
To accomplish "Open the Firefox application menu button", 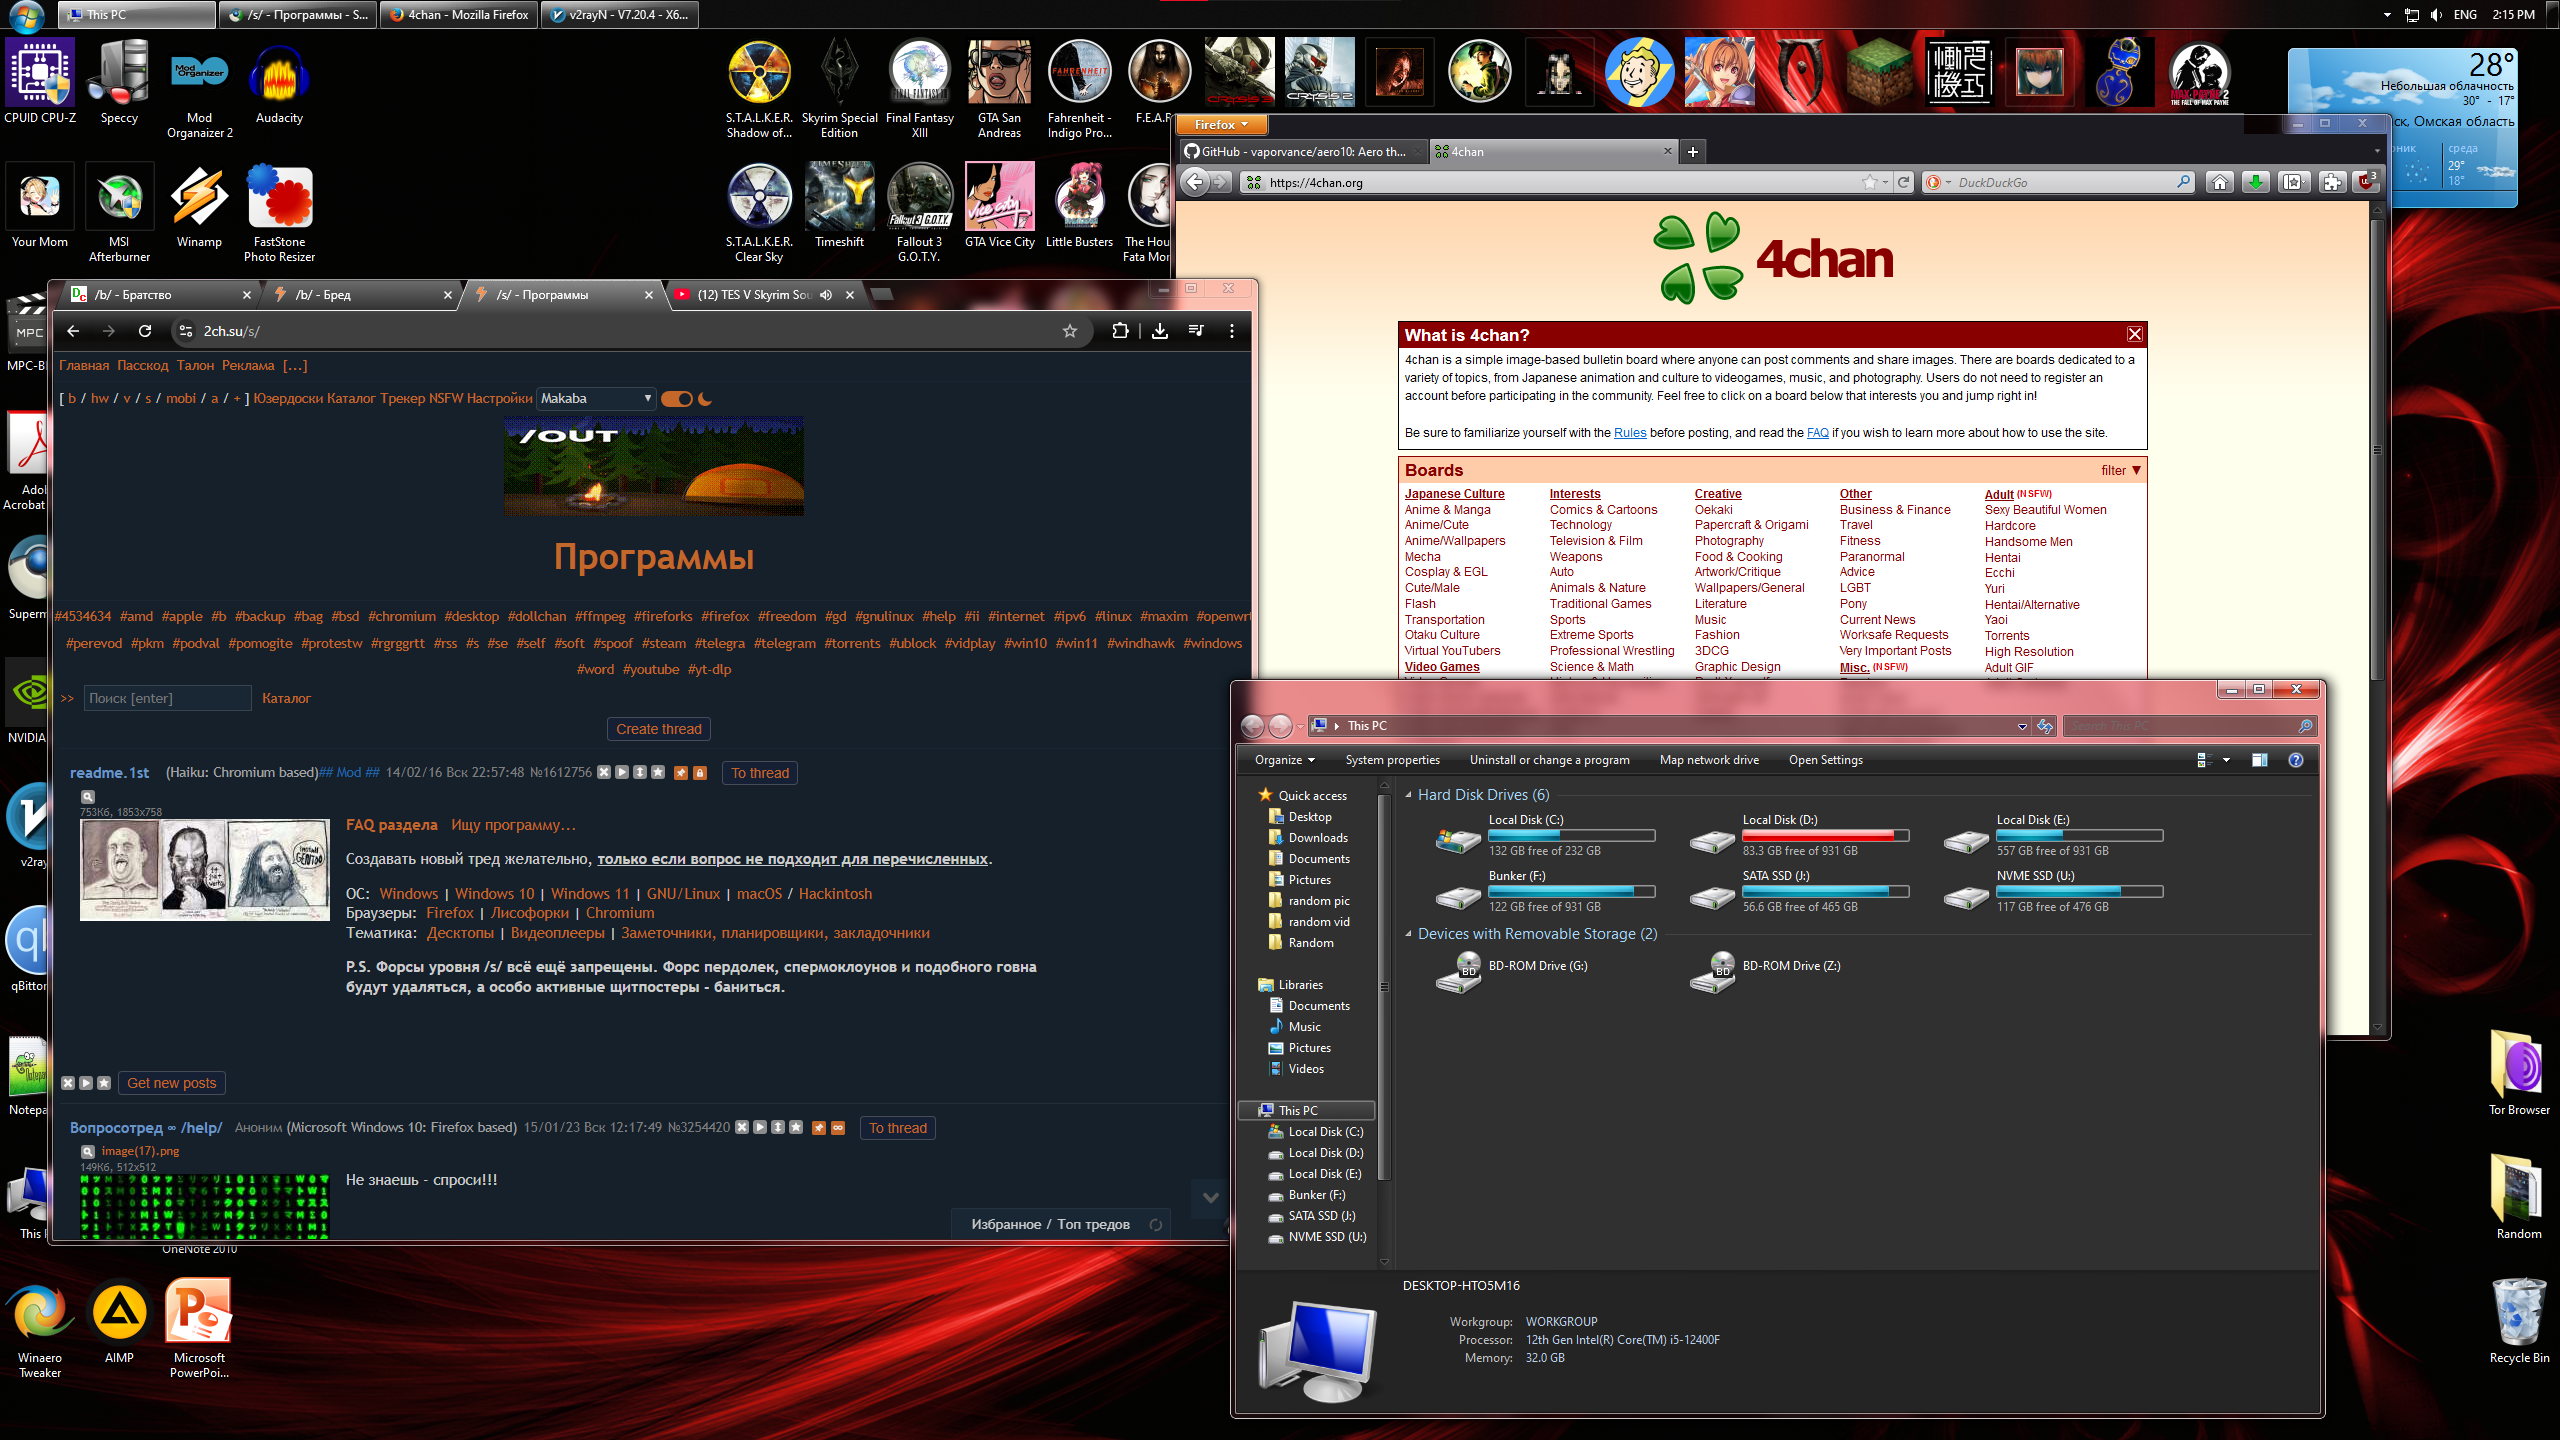I will tap(1222, 125).
